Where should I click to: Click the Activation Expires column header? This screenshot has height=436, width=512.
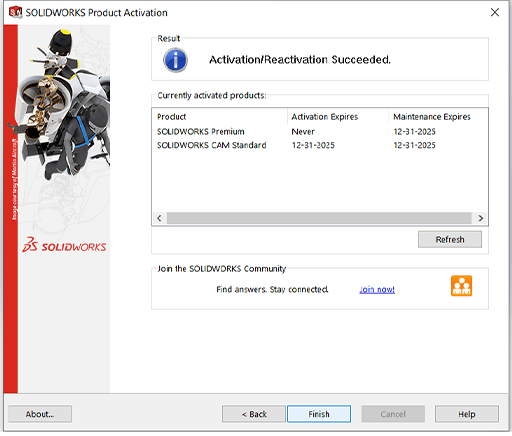pyautogui.click(x=338, y=117)
